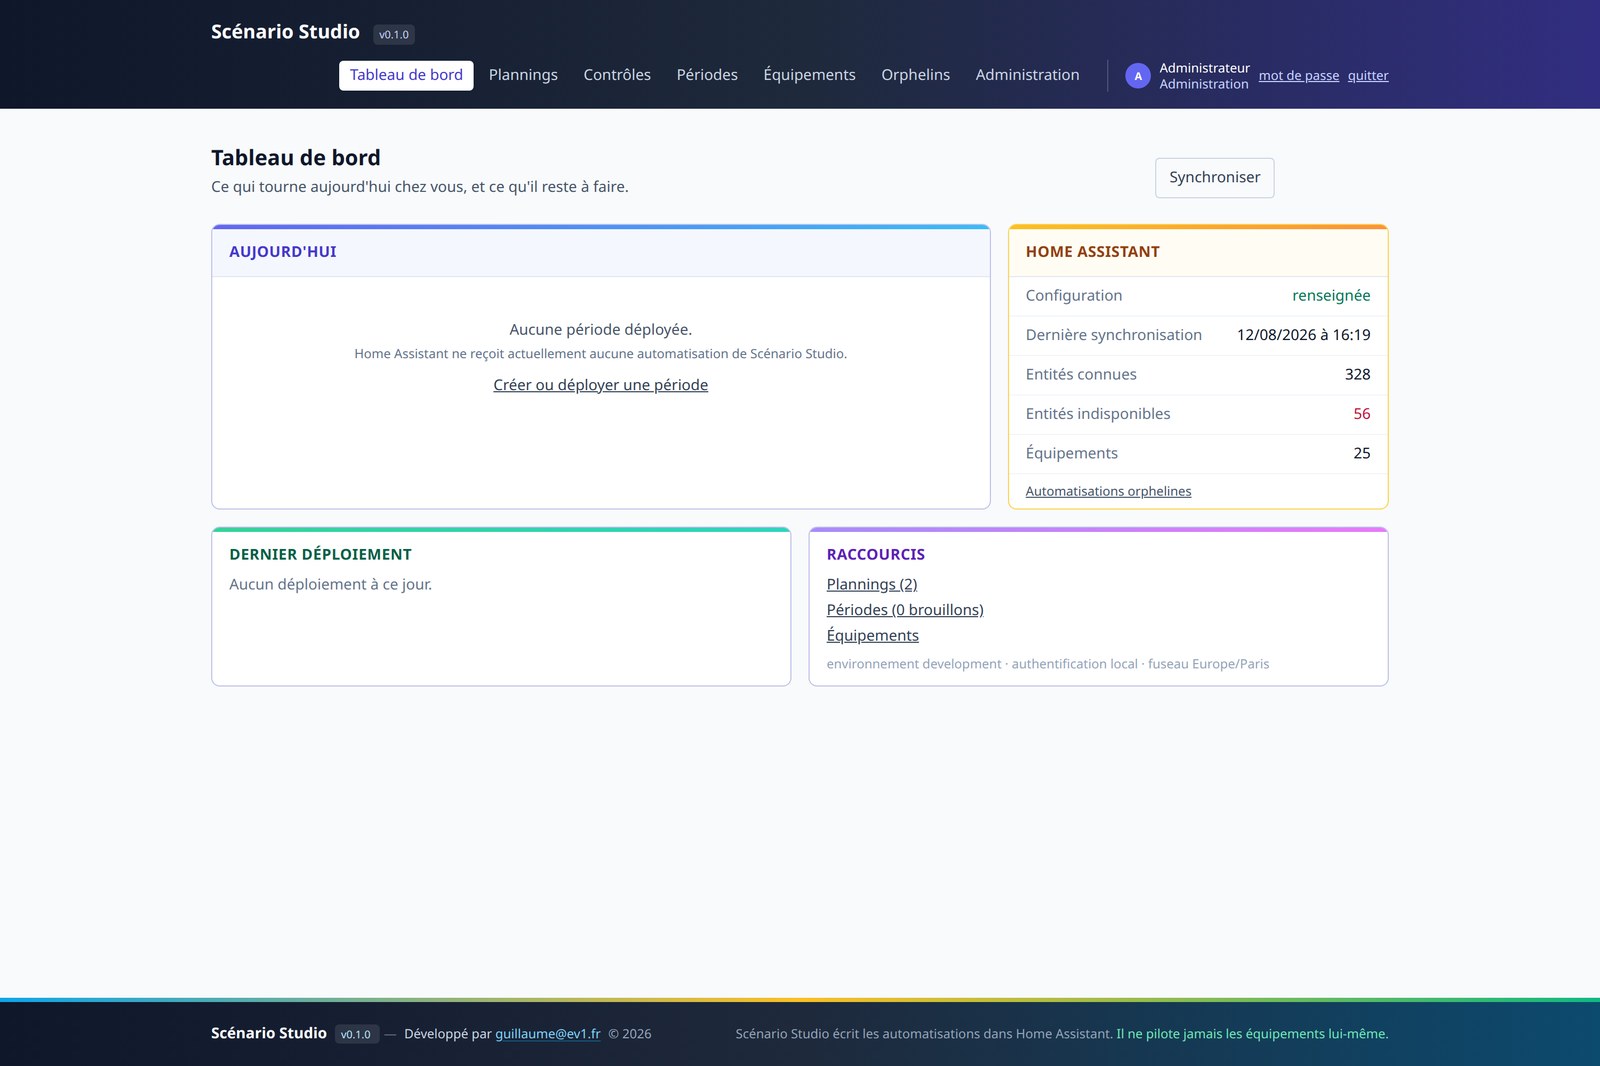This screenshot has width=1600, height=1066.
Task: Click the DERNIER DÉPLOIEMENT heading
Action: 320,555
